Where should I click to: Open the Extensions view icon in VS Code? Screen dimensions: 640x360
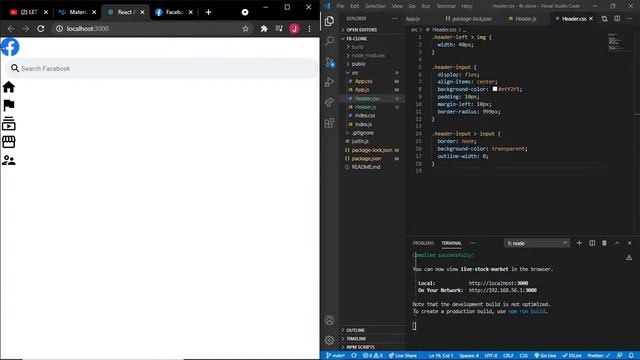coord(329,123)
